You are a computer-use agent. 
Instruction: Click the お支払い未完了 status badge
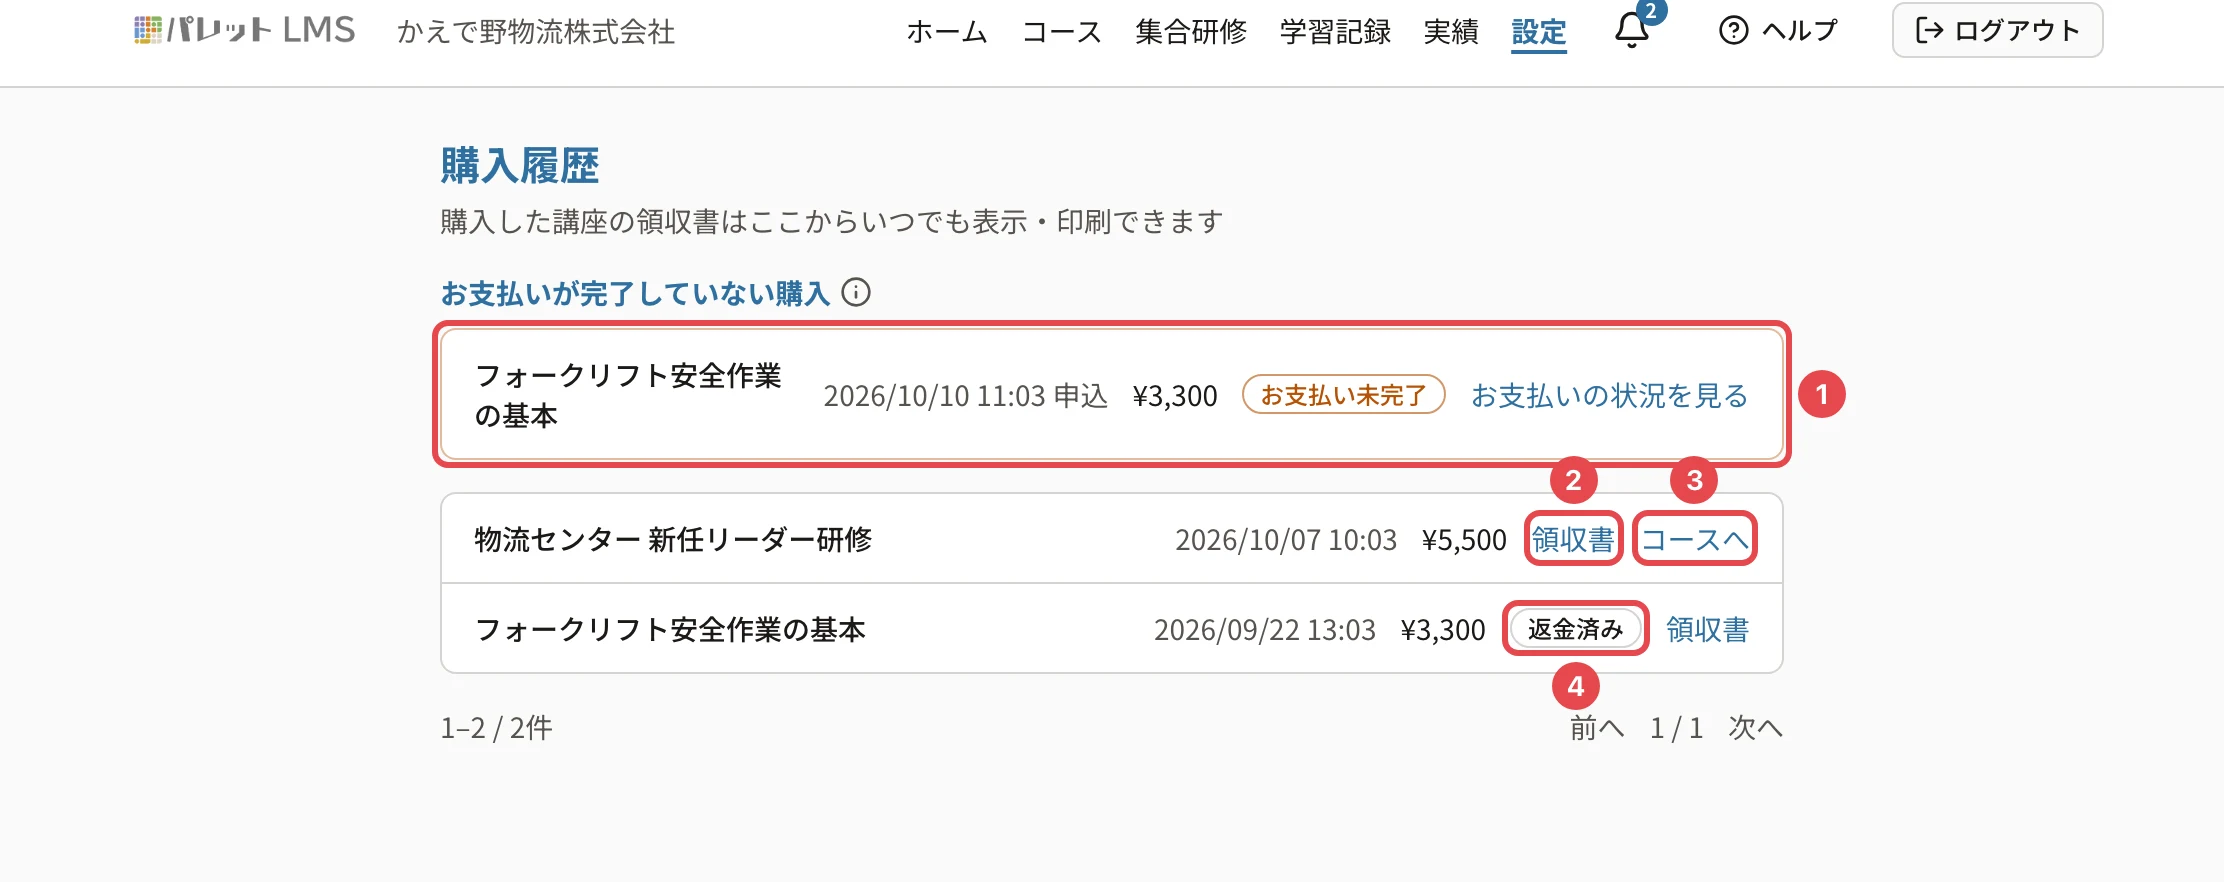click(1343, 394)
